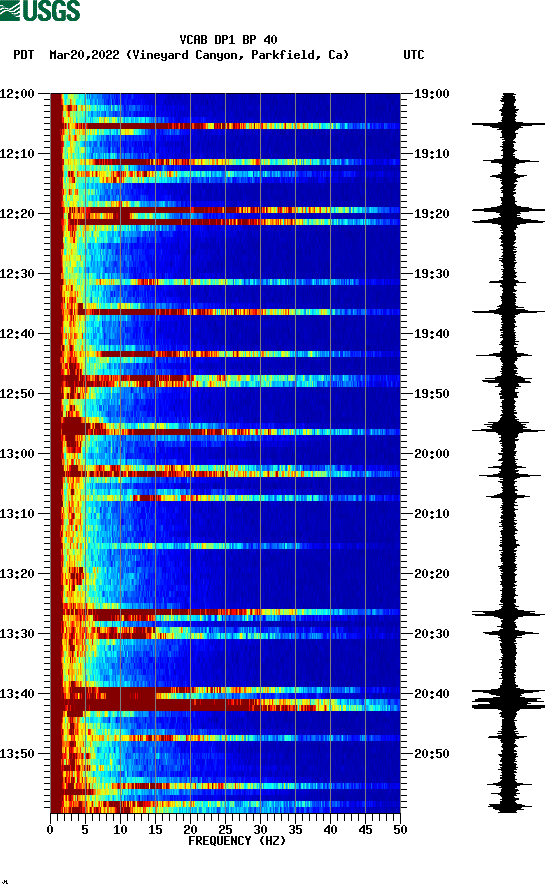Click the 20:20 UTC time label
Screen dimensions: 552x893
431,574
